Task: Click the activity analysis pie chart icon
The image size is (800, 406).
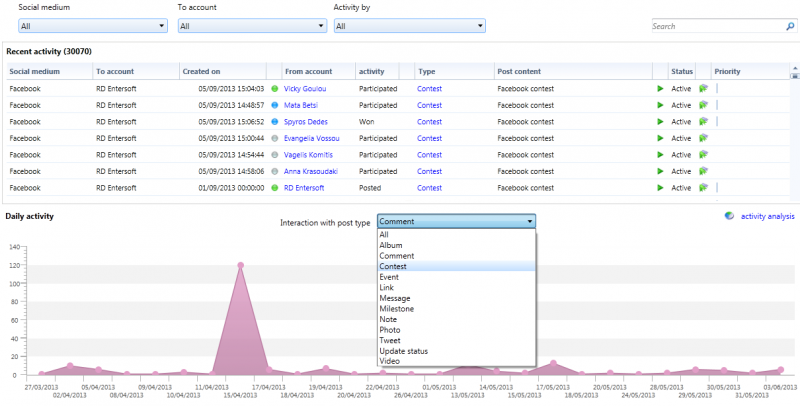Action: tap(730, 216)
